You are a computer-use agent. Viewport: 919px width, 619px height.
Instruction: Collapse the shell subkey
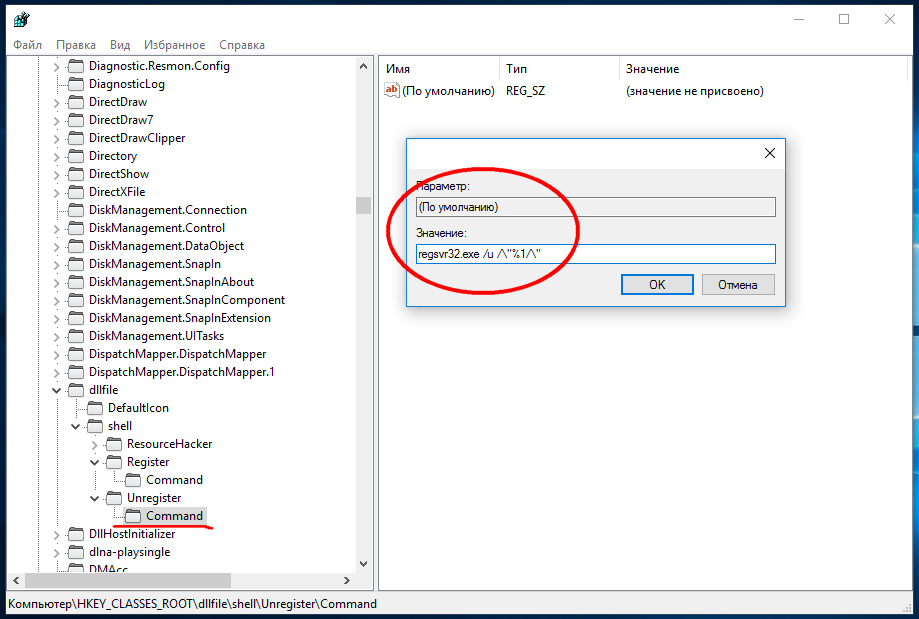[x=76, y=426]
